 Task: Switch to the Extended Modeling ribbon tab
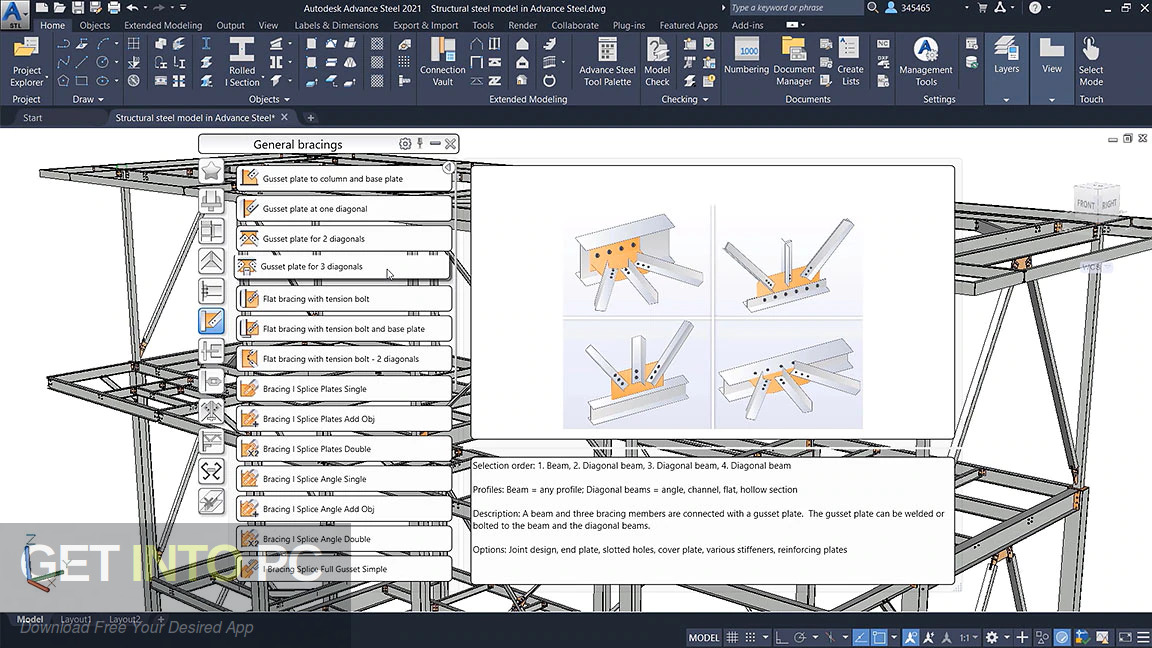163,25
